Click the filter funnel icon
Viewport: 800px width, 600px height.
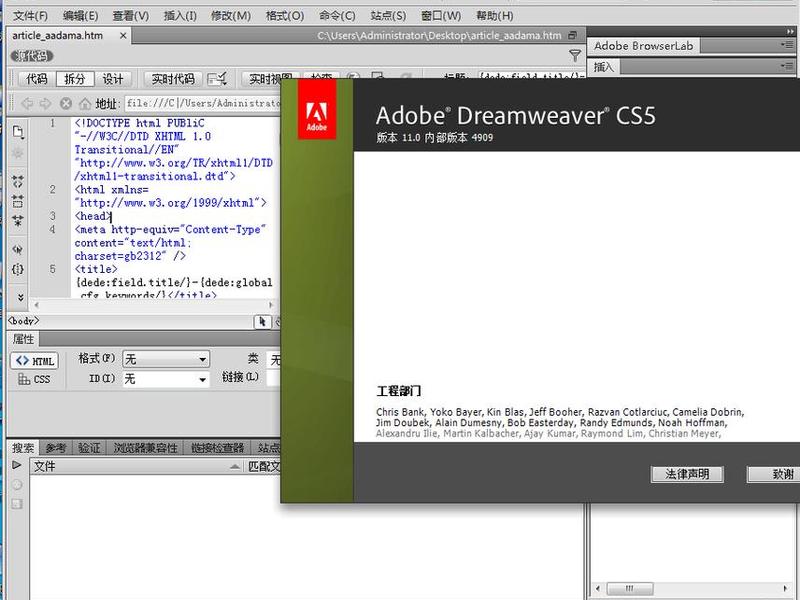click(574, 56)
